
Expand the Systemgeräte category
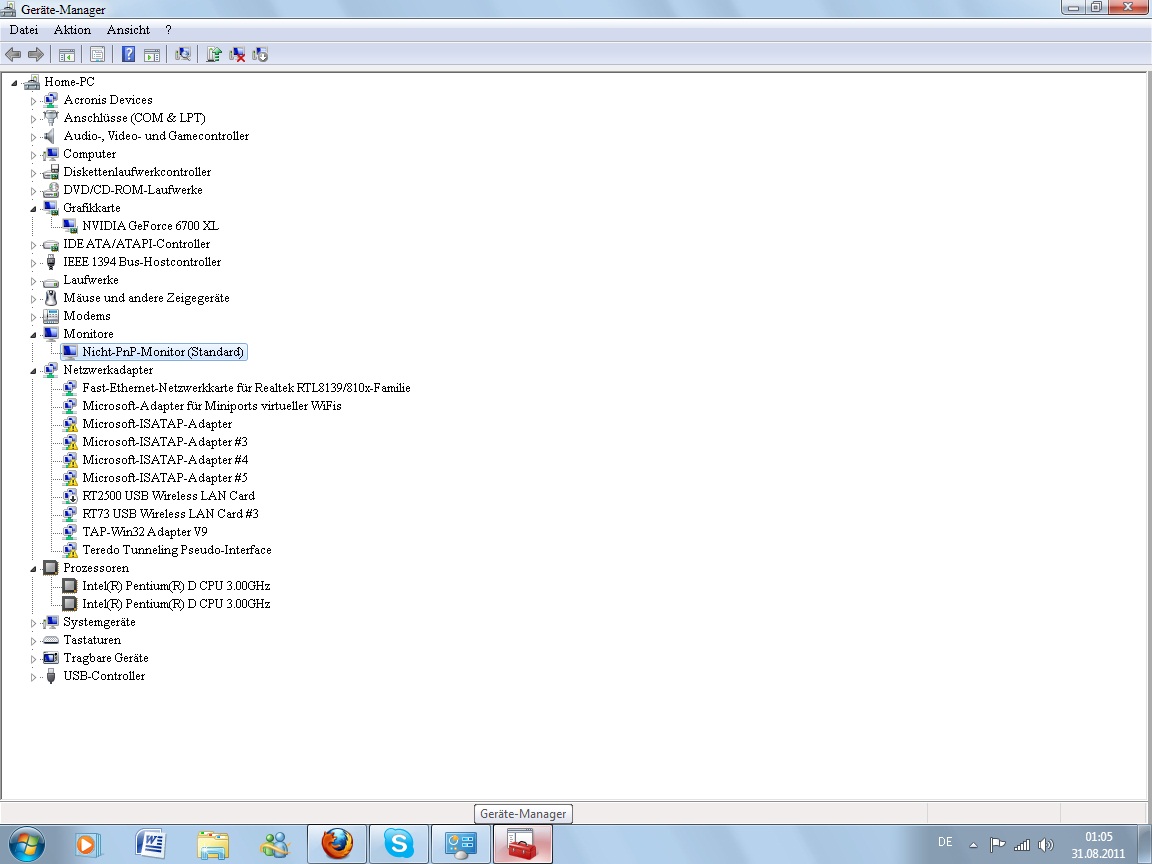tap(33, 623)
